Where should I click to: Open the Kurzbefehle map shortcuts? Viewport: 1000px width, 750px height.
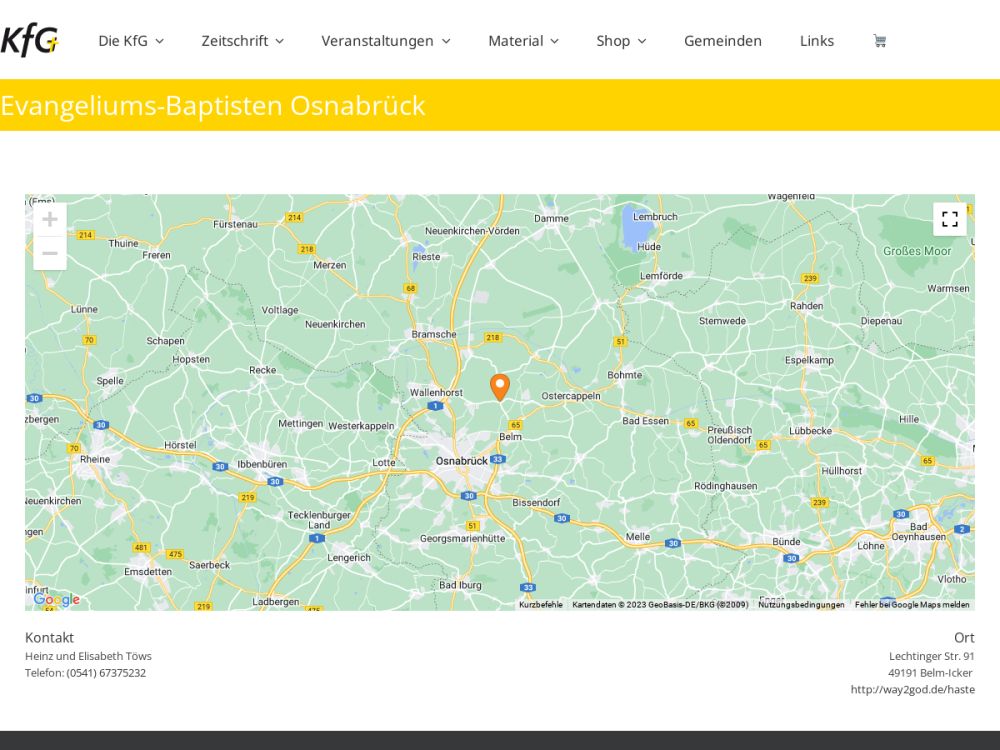point(540,604)
